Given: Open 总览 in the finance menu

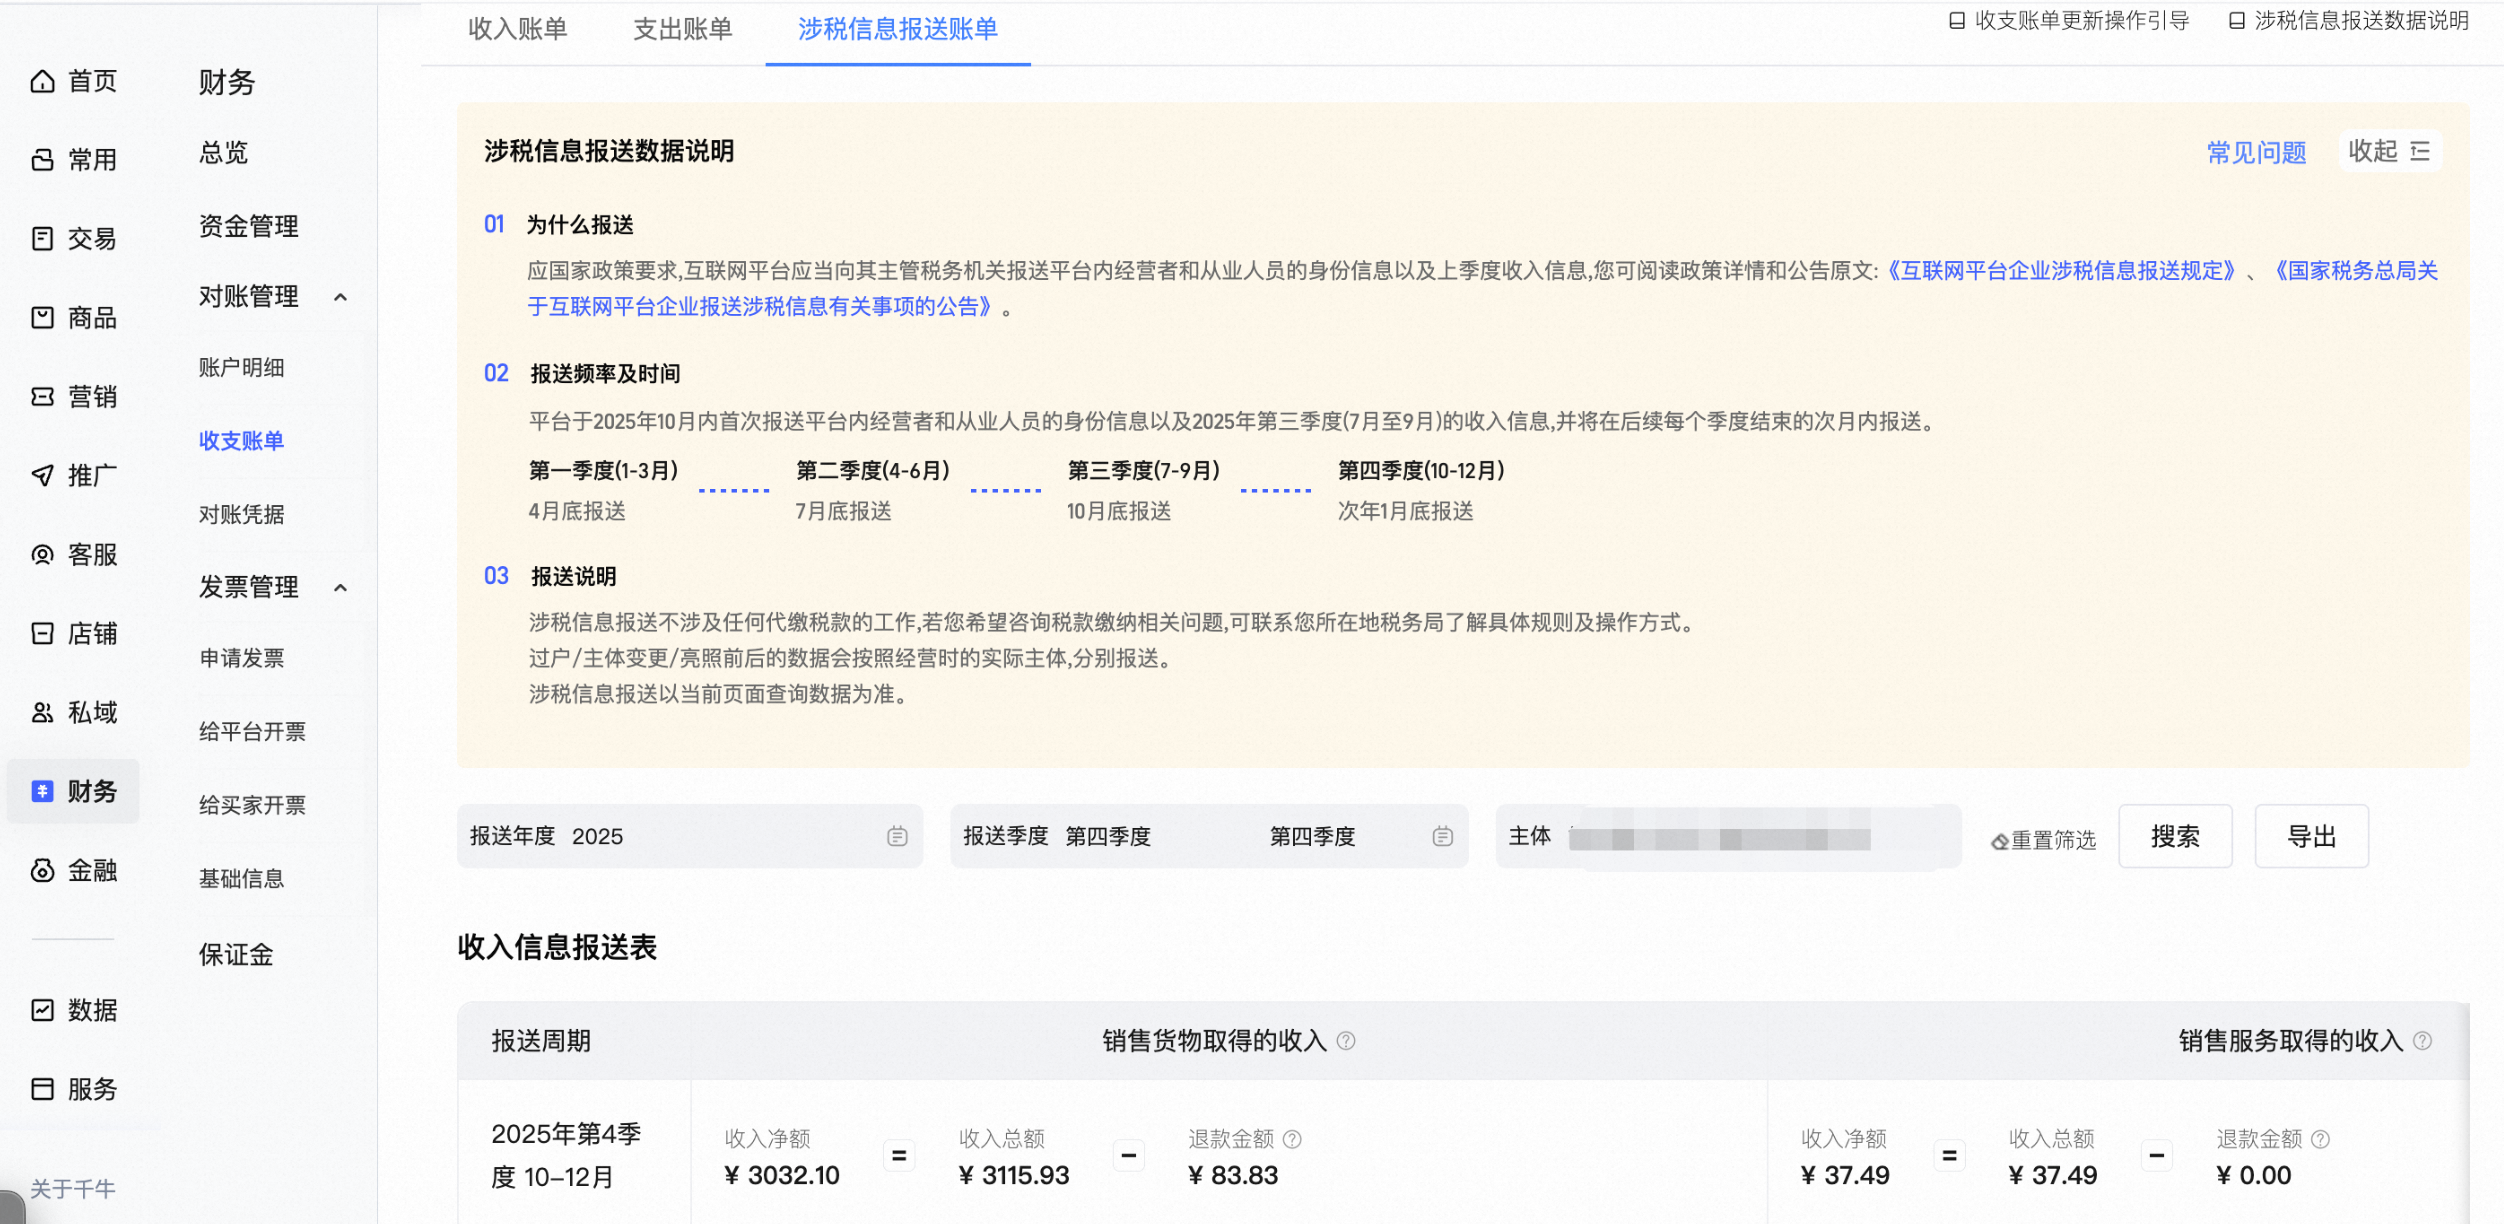Looking at the screenshot, I should coord(223,152).
